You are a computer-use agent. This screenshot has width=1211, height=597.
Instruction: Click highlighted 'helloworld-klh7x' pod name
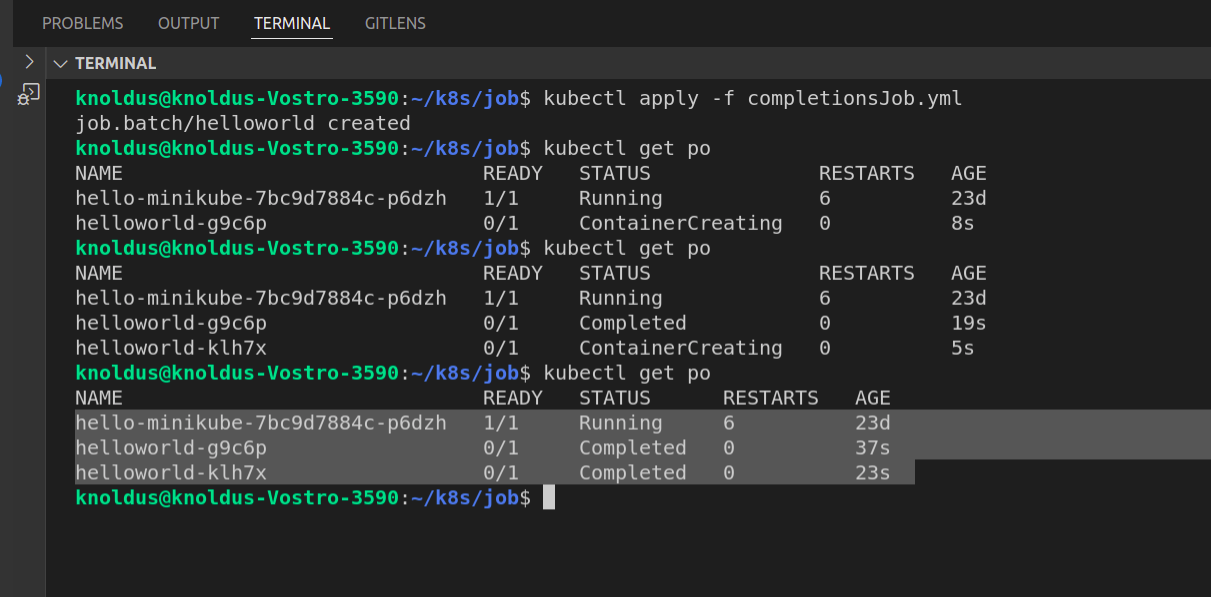pos(171,473)
